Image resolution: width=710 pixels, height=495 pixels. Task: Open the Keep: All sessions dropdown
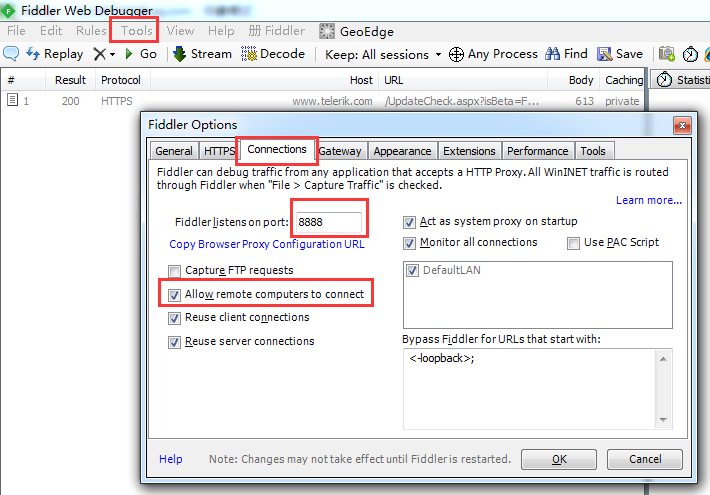pyautogui.click(x=383, y=55)
